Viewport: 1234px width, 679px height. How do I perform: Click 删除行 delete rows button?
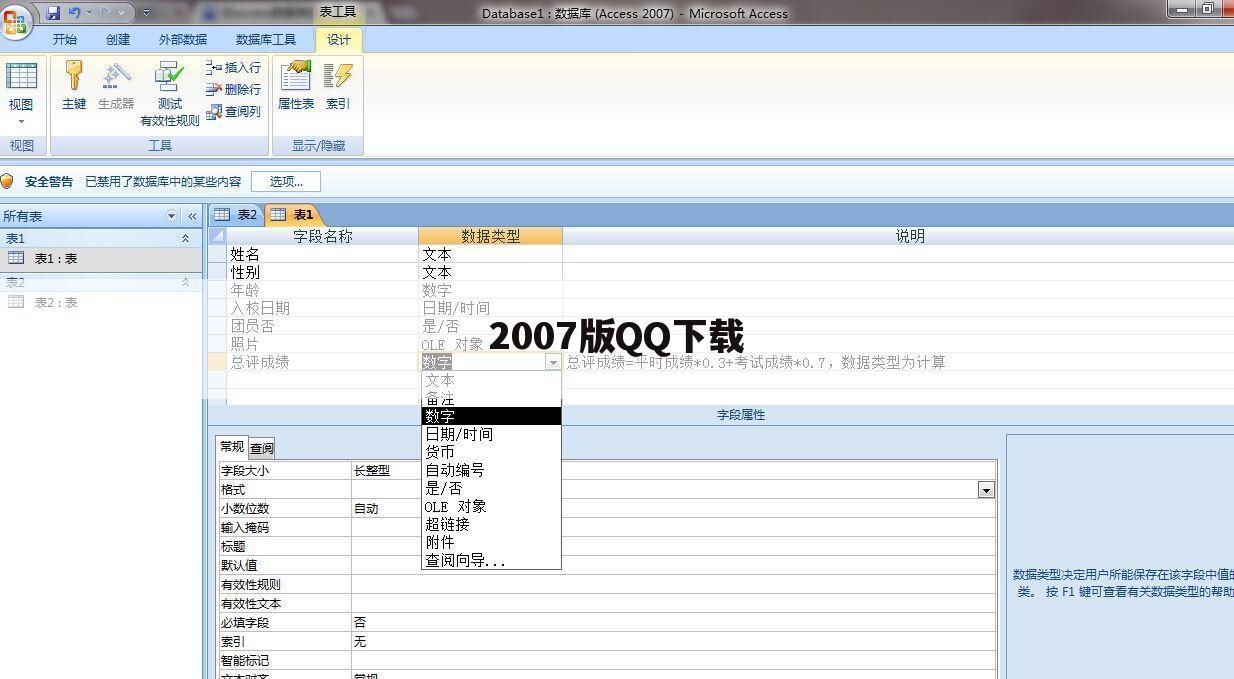pyautogui.click(x=235, y=89)
